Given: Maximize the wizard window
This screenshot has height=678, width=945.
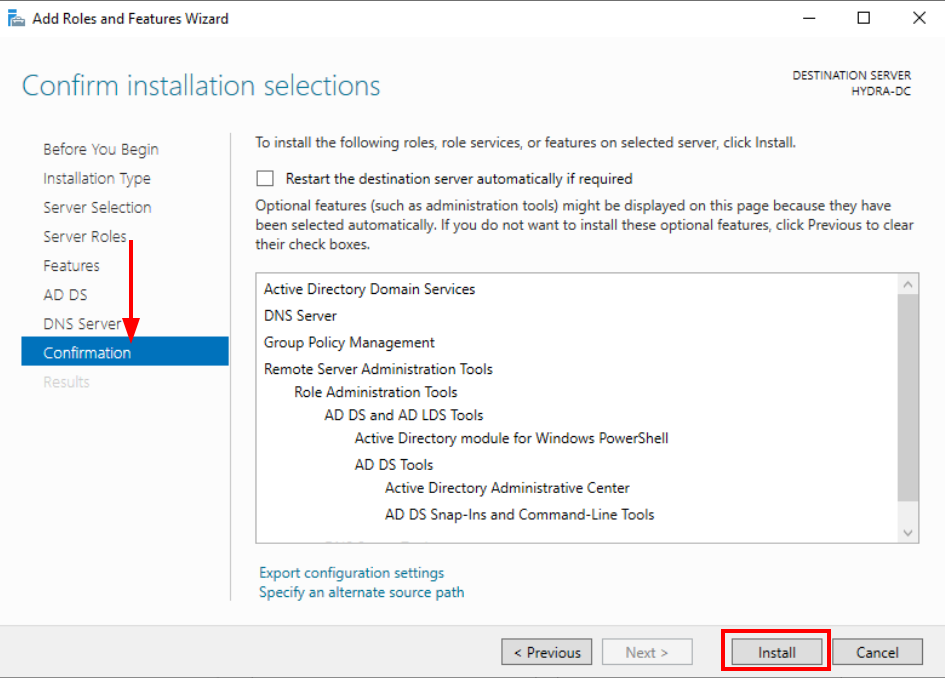Looking at the screenshot, I should click(x=864, y=18).
